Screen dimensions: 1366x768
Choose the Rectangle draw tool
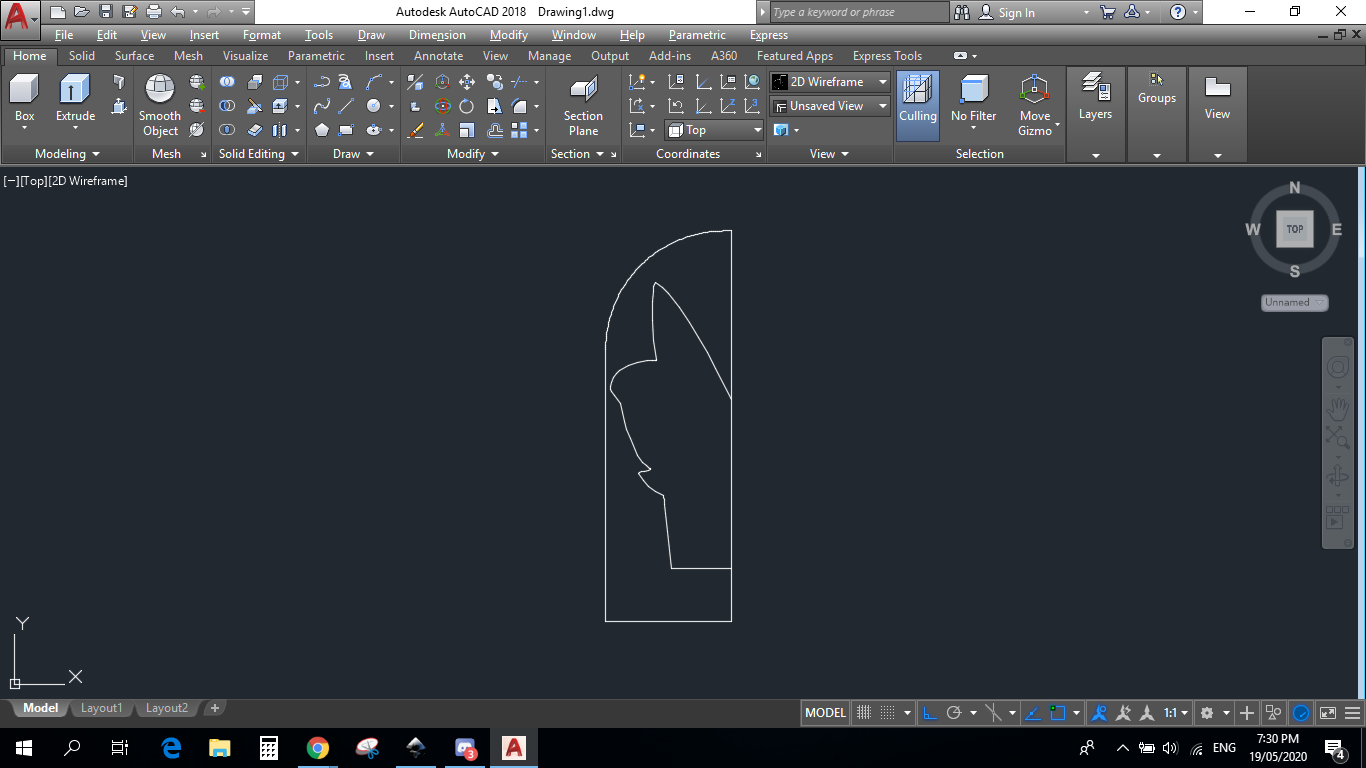346,130
